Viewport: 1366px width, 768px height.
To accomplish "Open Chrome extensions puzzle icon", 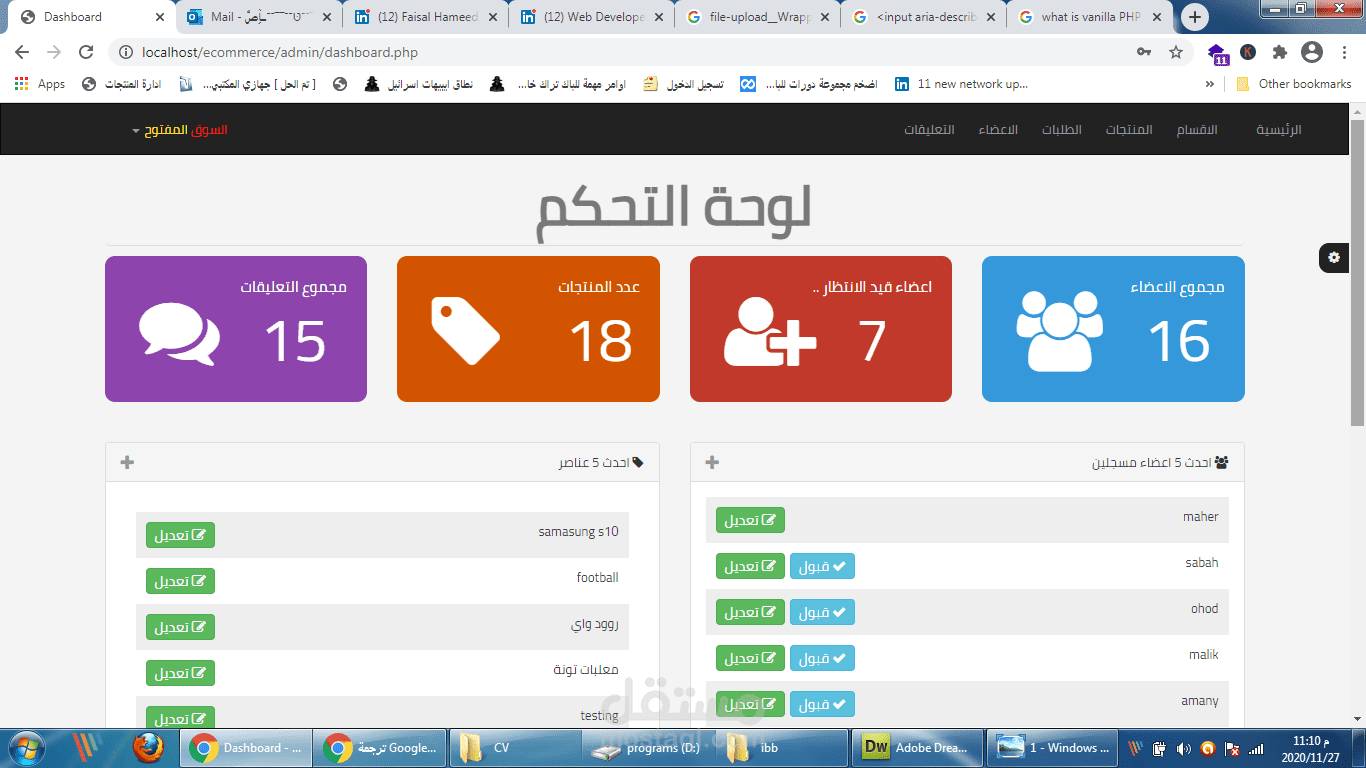I will pos(1279,52).
